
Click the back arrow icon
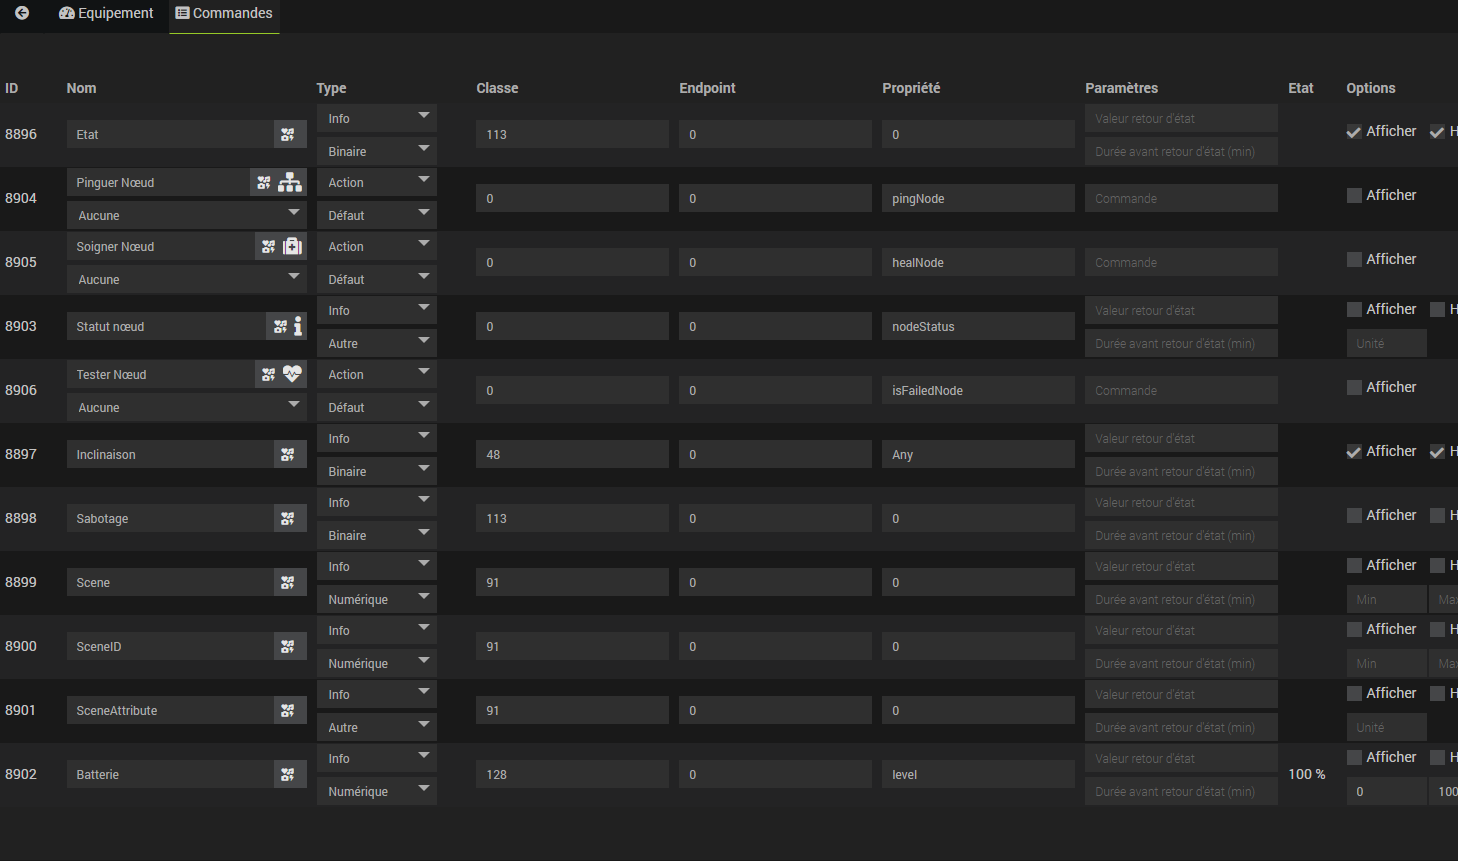22,13
